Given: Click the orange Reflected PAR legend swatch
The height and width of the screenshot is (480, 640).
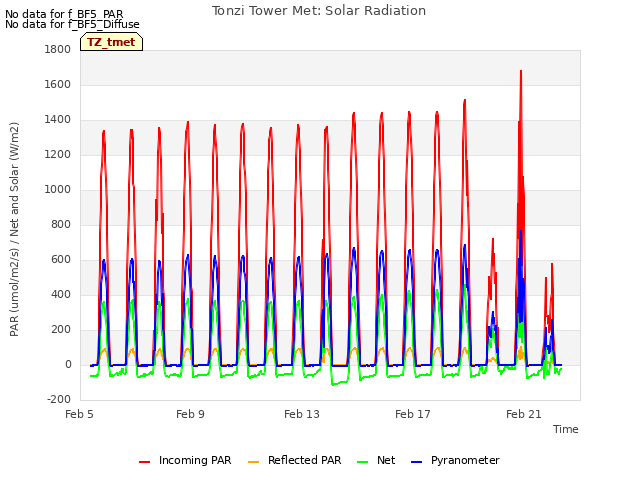Looking at the screenshot, I should tap(253, 462).
